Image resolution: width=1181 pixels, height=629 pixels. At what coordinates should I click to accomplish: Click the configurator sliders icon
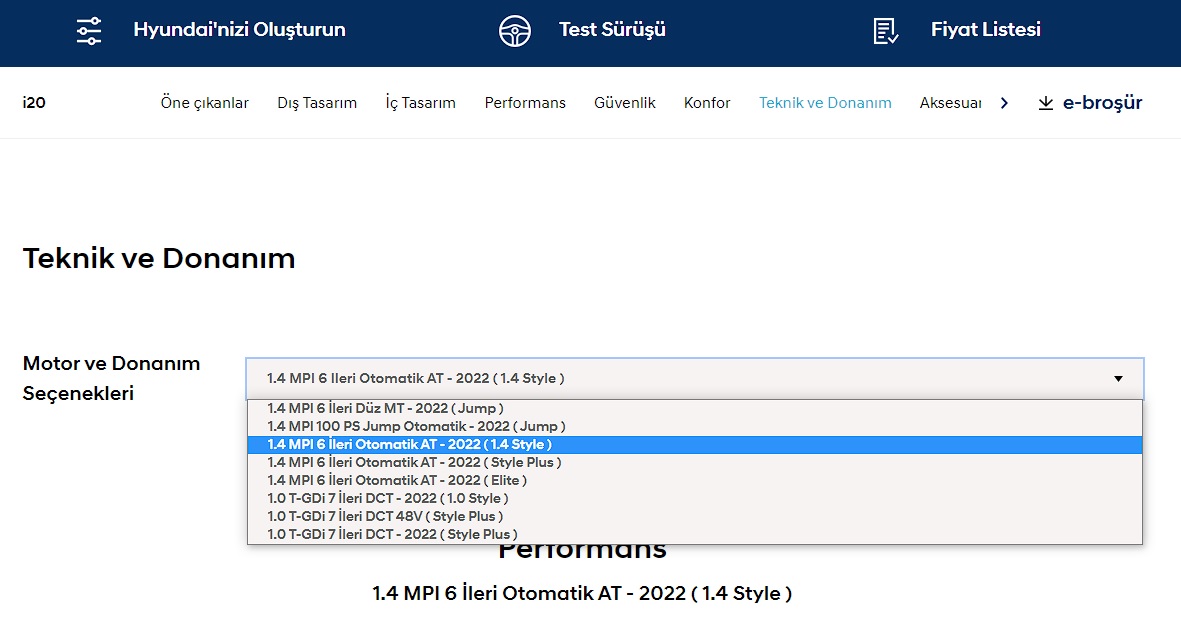pyautogui.click(x=89, y=31)
